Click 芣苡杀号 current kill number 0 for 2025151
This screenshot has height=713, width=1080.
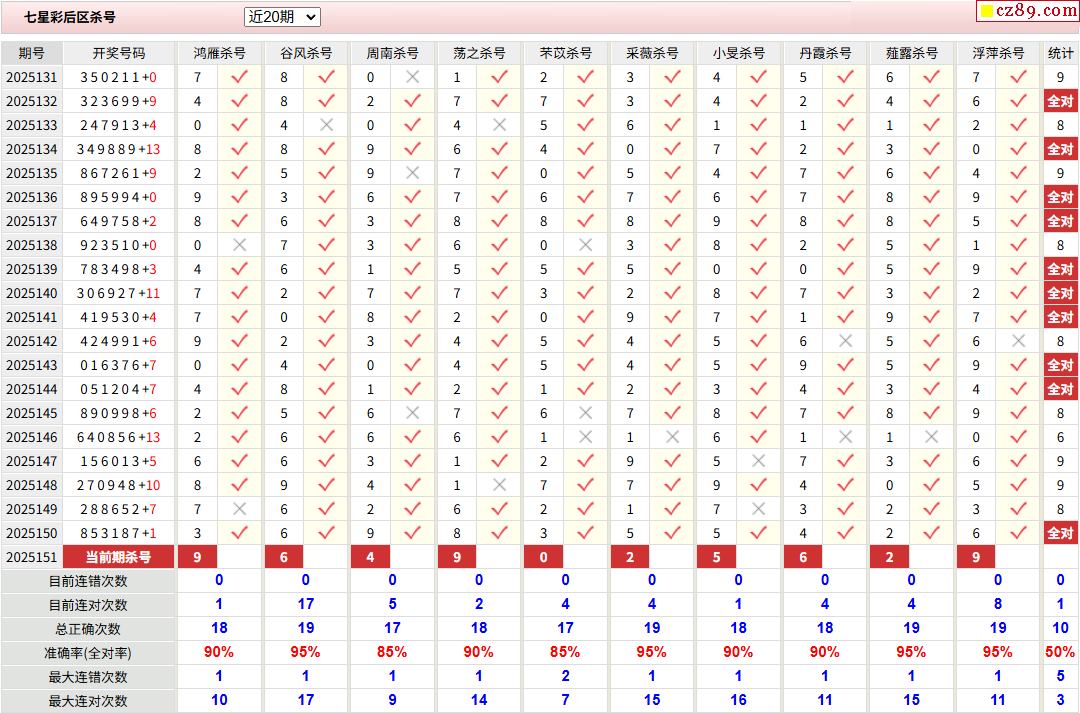pyautogui.click(x=543, y=557)
